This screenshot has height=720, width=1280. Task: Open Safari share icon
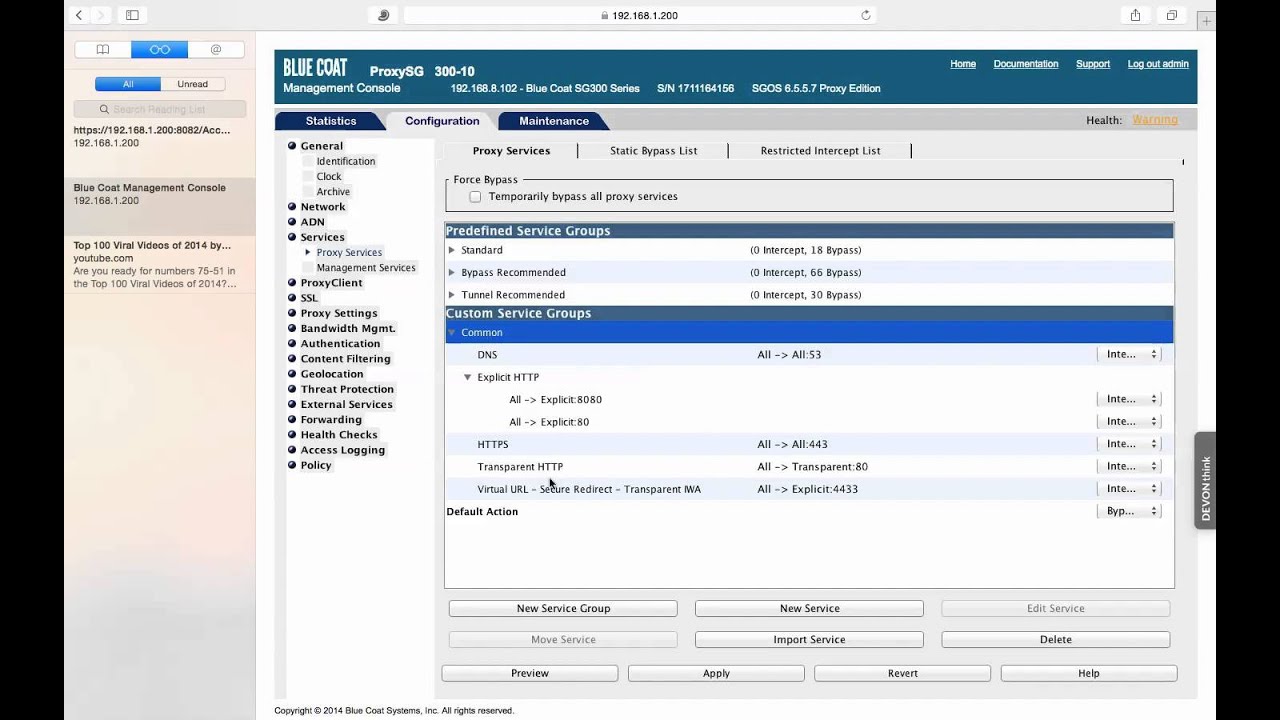1135,15
